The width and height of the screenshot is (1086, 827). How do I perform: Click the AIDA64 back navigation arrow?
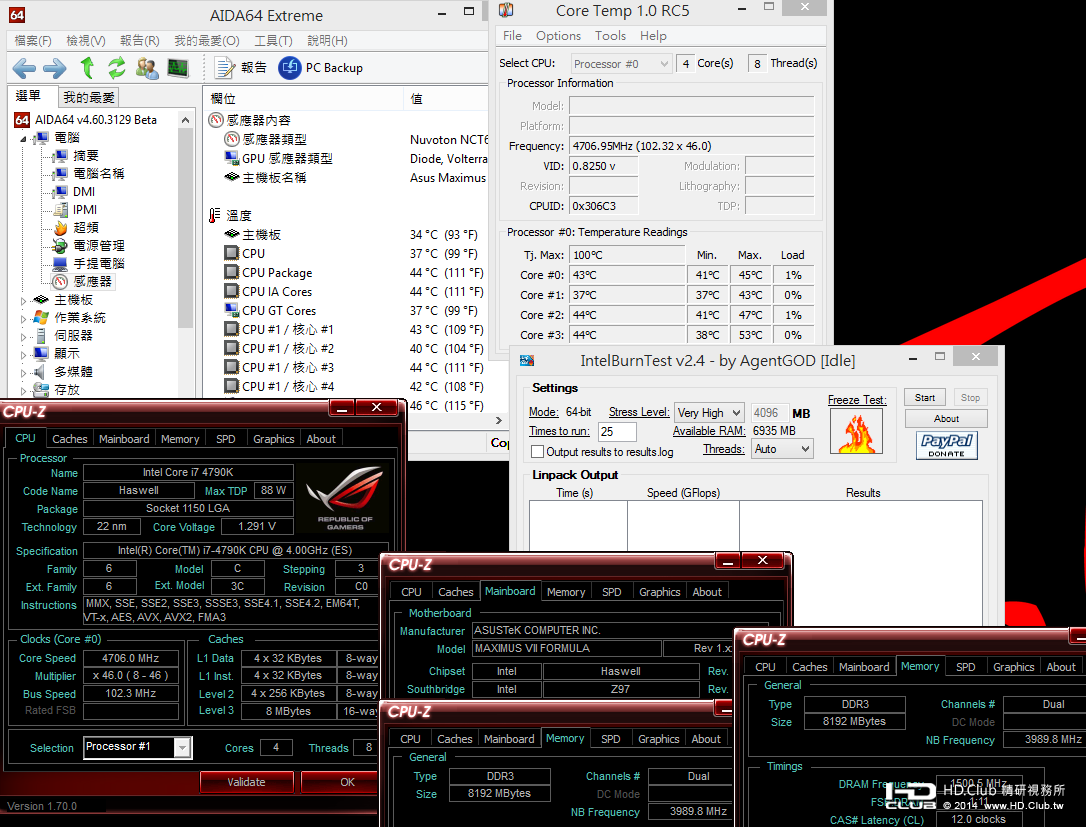[x=24, y=68]
